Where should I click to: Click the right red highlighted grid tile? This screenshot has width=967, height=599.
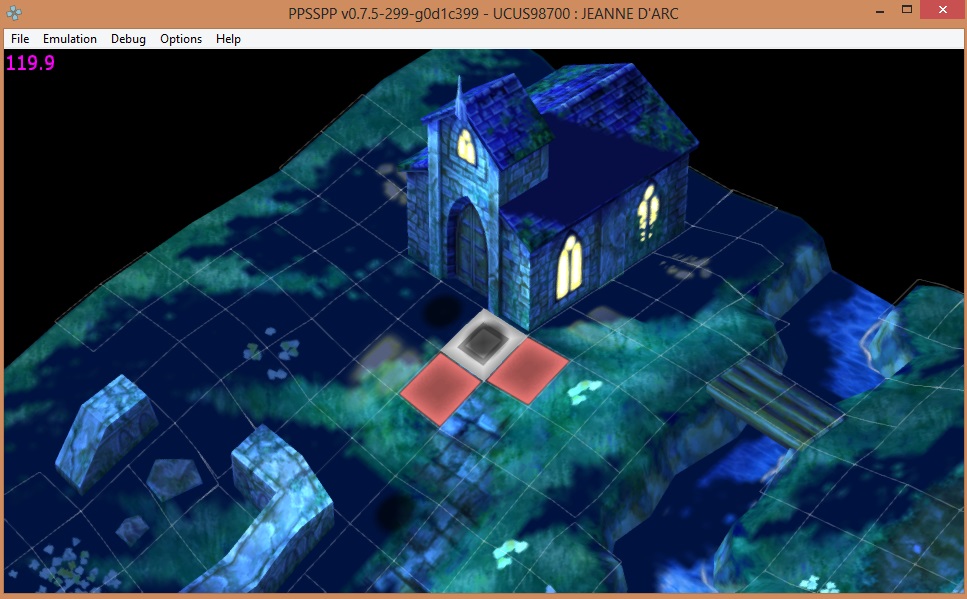(528, 369)
